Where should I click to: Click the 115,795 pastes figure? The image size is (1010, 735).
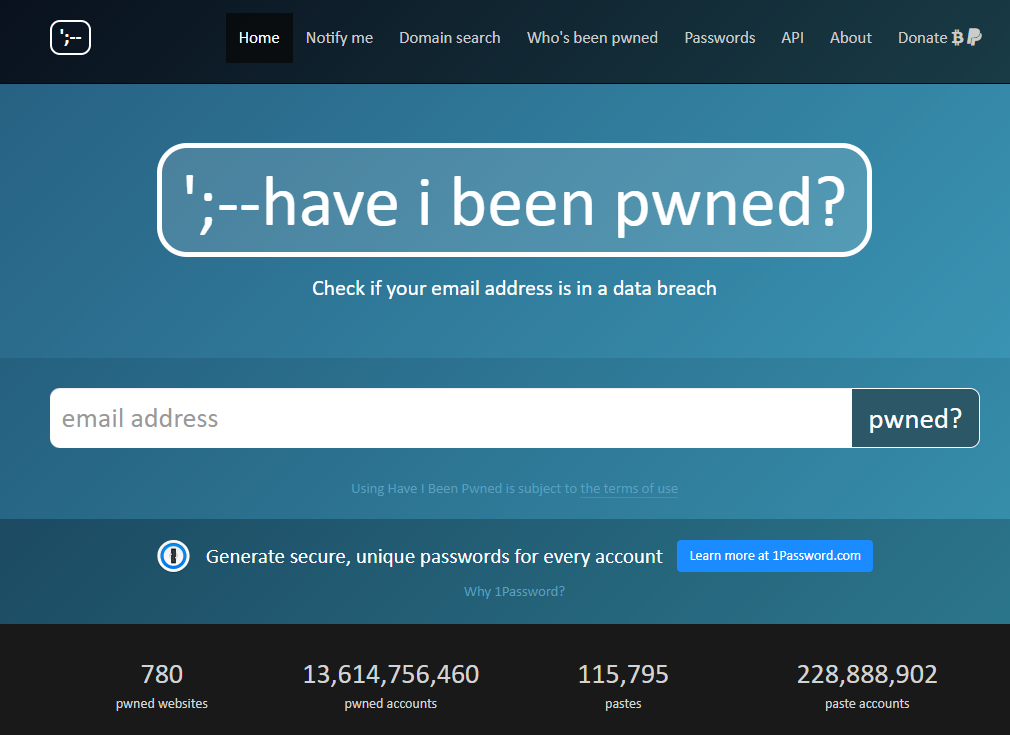point(623,674)
